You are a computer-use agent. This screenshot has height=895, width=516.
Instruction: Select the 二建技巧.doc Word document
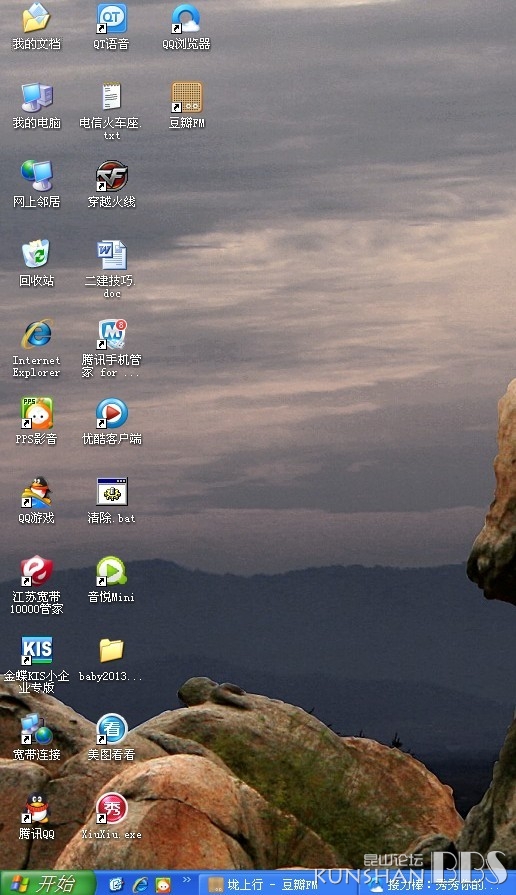[x=111, y=255]
